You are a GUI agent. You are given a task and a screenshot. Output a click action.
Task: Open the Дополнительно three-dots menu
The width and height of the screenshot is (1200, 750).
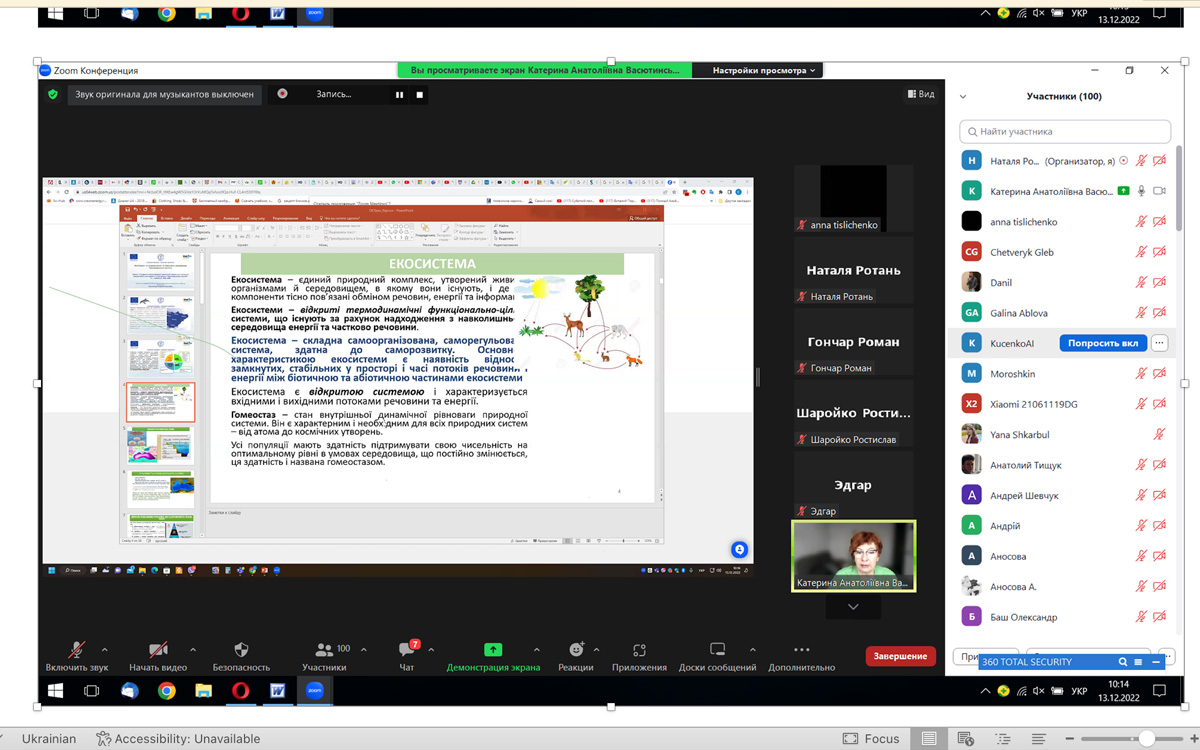coord(801,650)
